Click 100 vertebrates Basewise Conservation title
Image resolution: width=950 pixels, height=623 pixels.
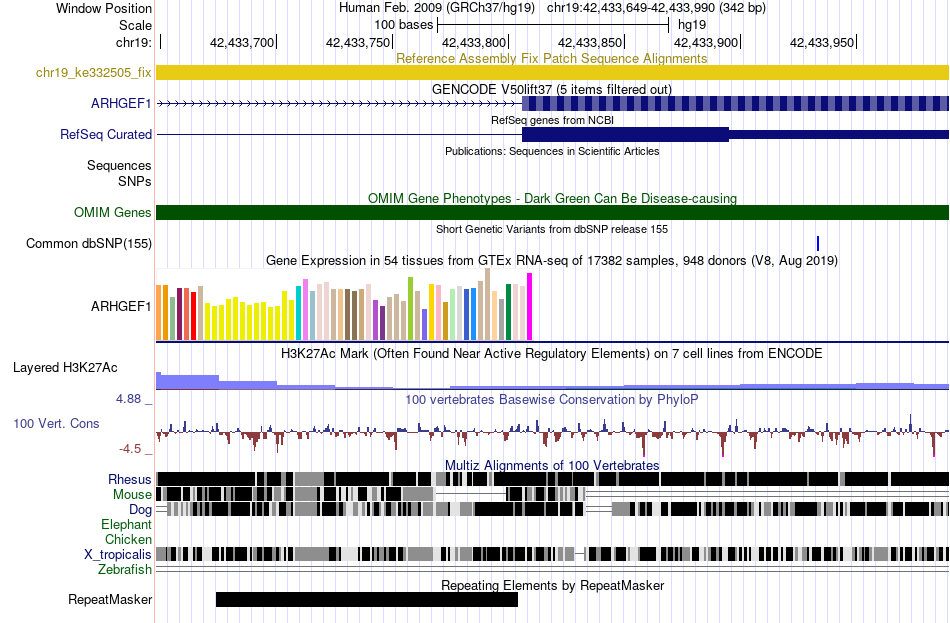[552, 399]
